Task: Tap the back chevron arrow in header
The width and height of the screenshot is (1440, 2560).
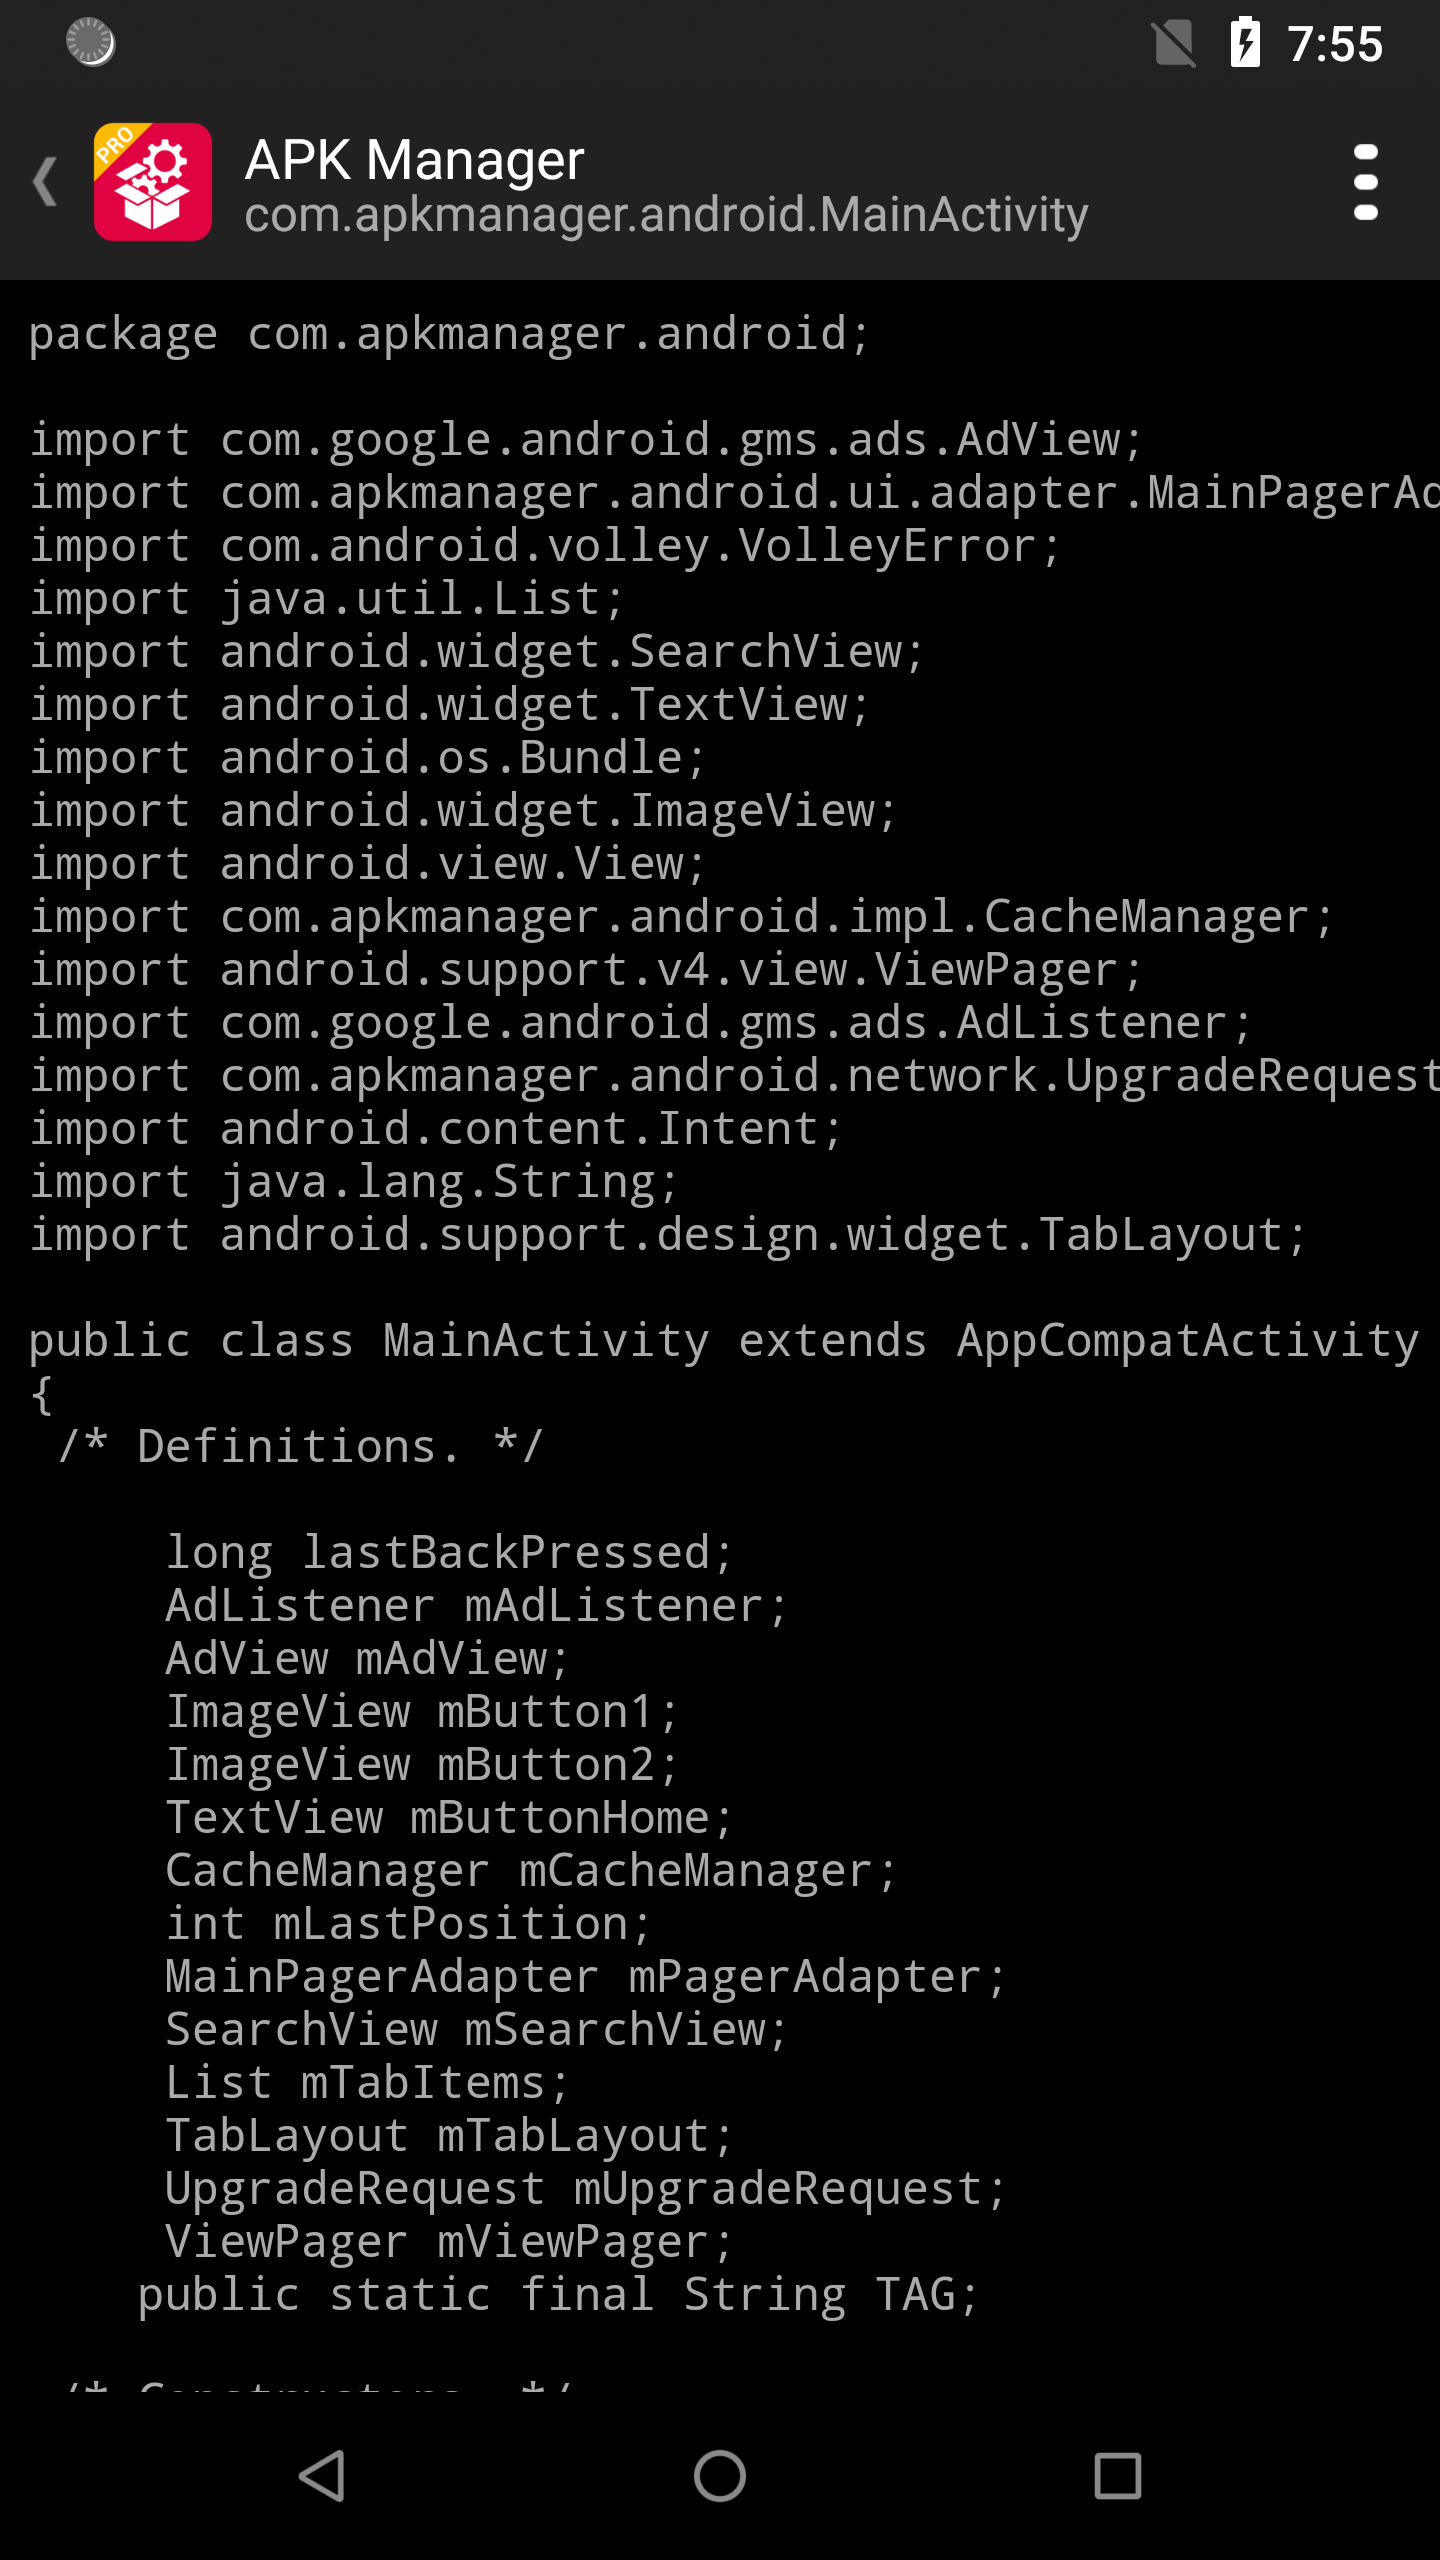Action: tap(45, 182)
